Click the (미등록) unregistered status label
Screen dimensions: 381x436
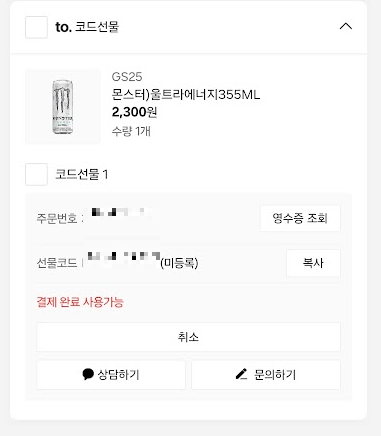click(179, 263)
